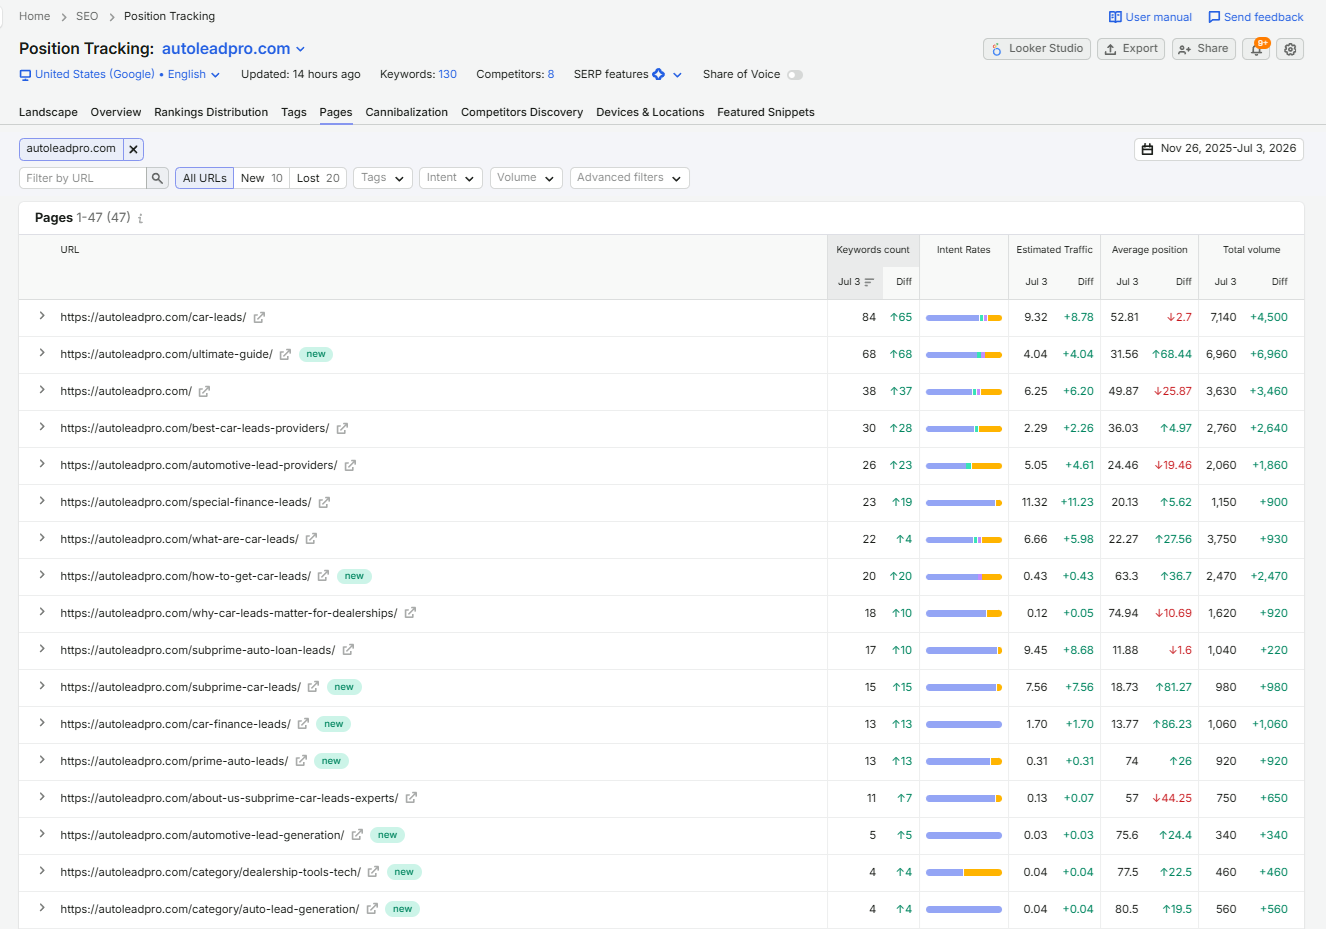Click the SEO breadcrumb link
Screen dimensions: 1326x929
pos(87,17)
